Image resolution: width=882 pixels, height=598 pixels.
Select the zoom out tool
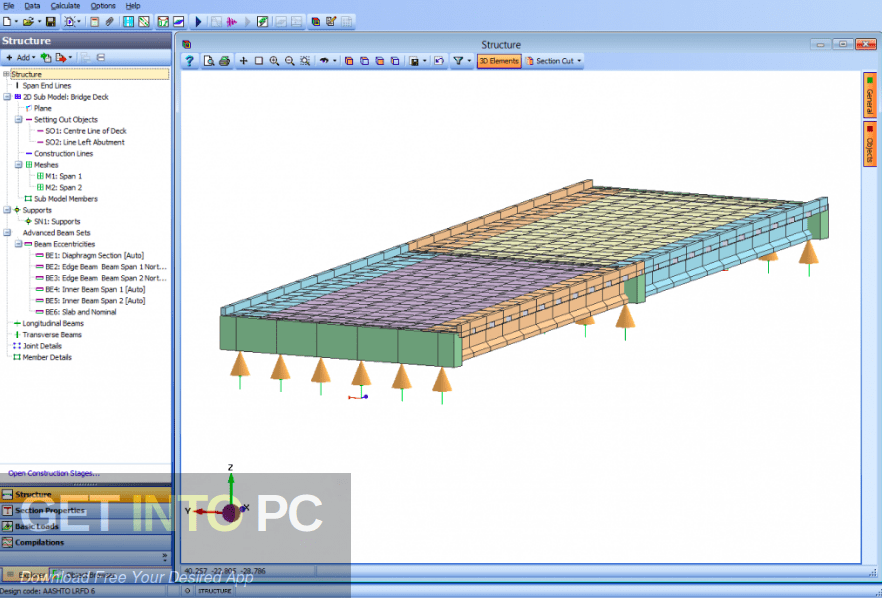coord(290,60)
